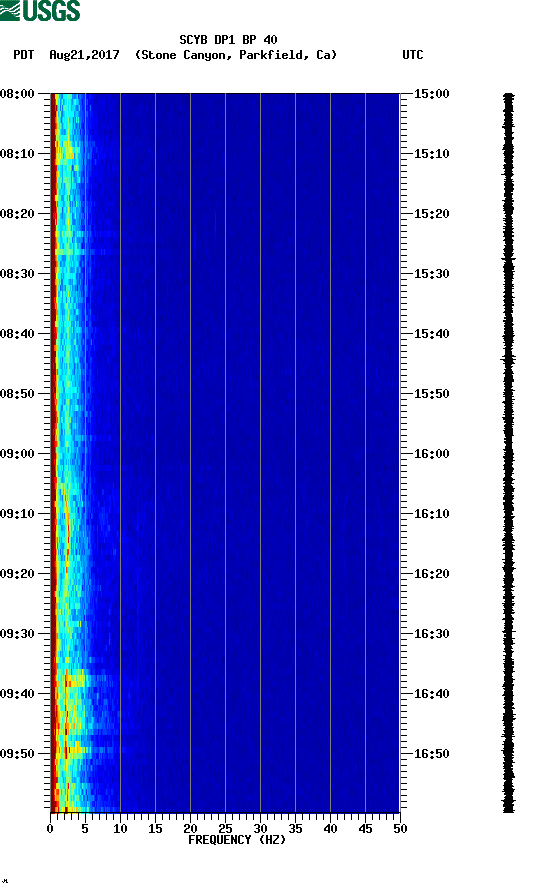
Task: Click the 'PDT' timezone label
Action: (23, 55)
